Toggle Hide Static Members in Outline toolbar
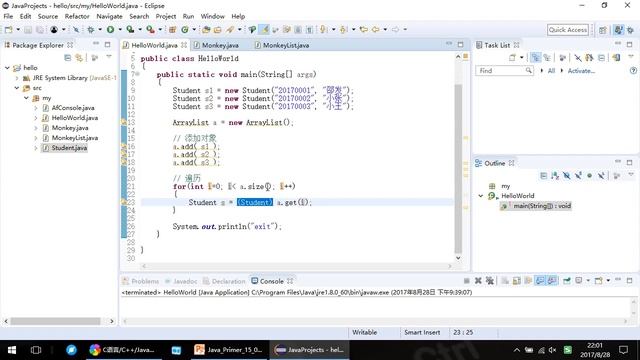This screenshot has height=360, width=640. [578, 176]
